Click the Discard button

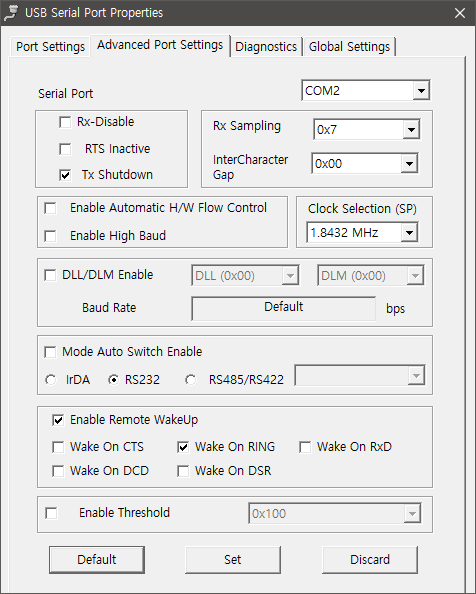370,560
